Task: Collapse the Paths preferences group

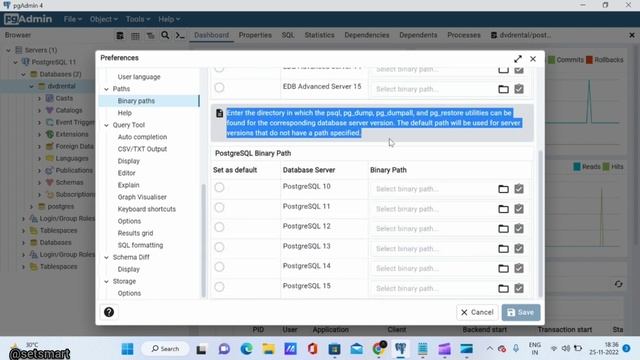Action: [107, 89]
